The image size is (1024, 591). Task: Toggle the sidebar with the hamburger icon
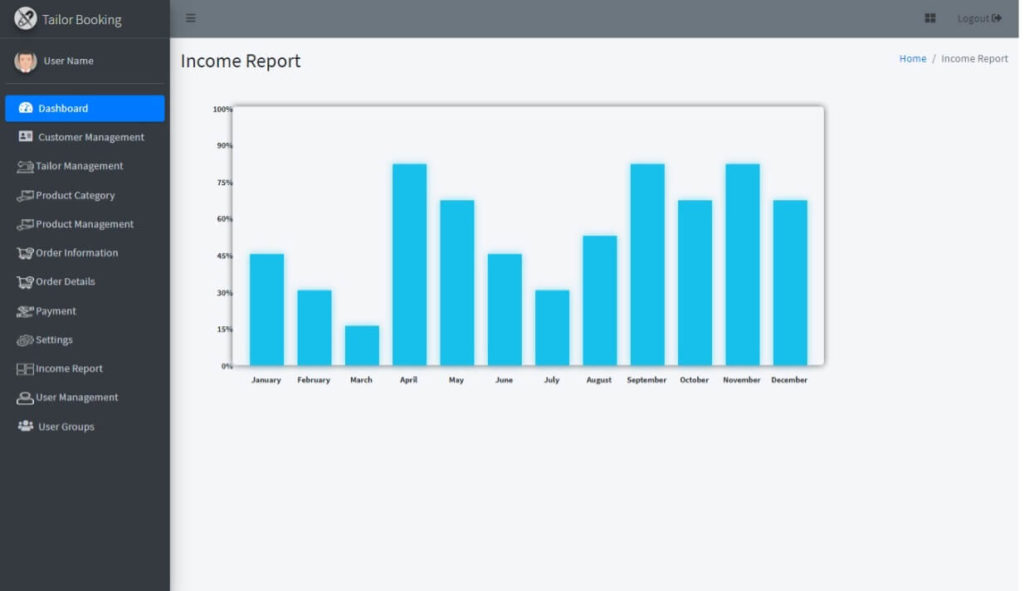point(190,17)
